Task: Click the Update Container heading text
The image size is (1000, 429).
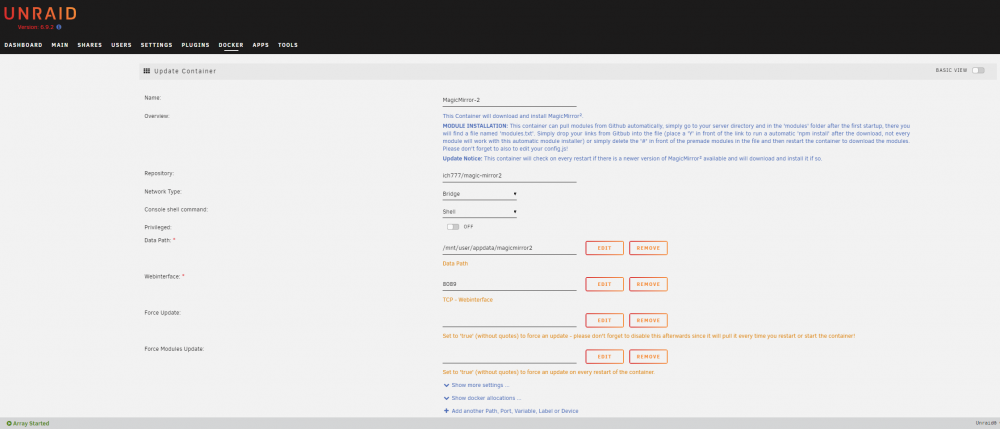Action: click(x=185, y=71)
